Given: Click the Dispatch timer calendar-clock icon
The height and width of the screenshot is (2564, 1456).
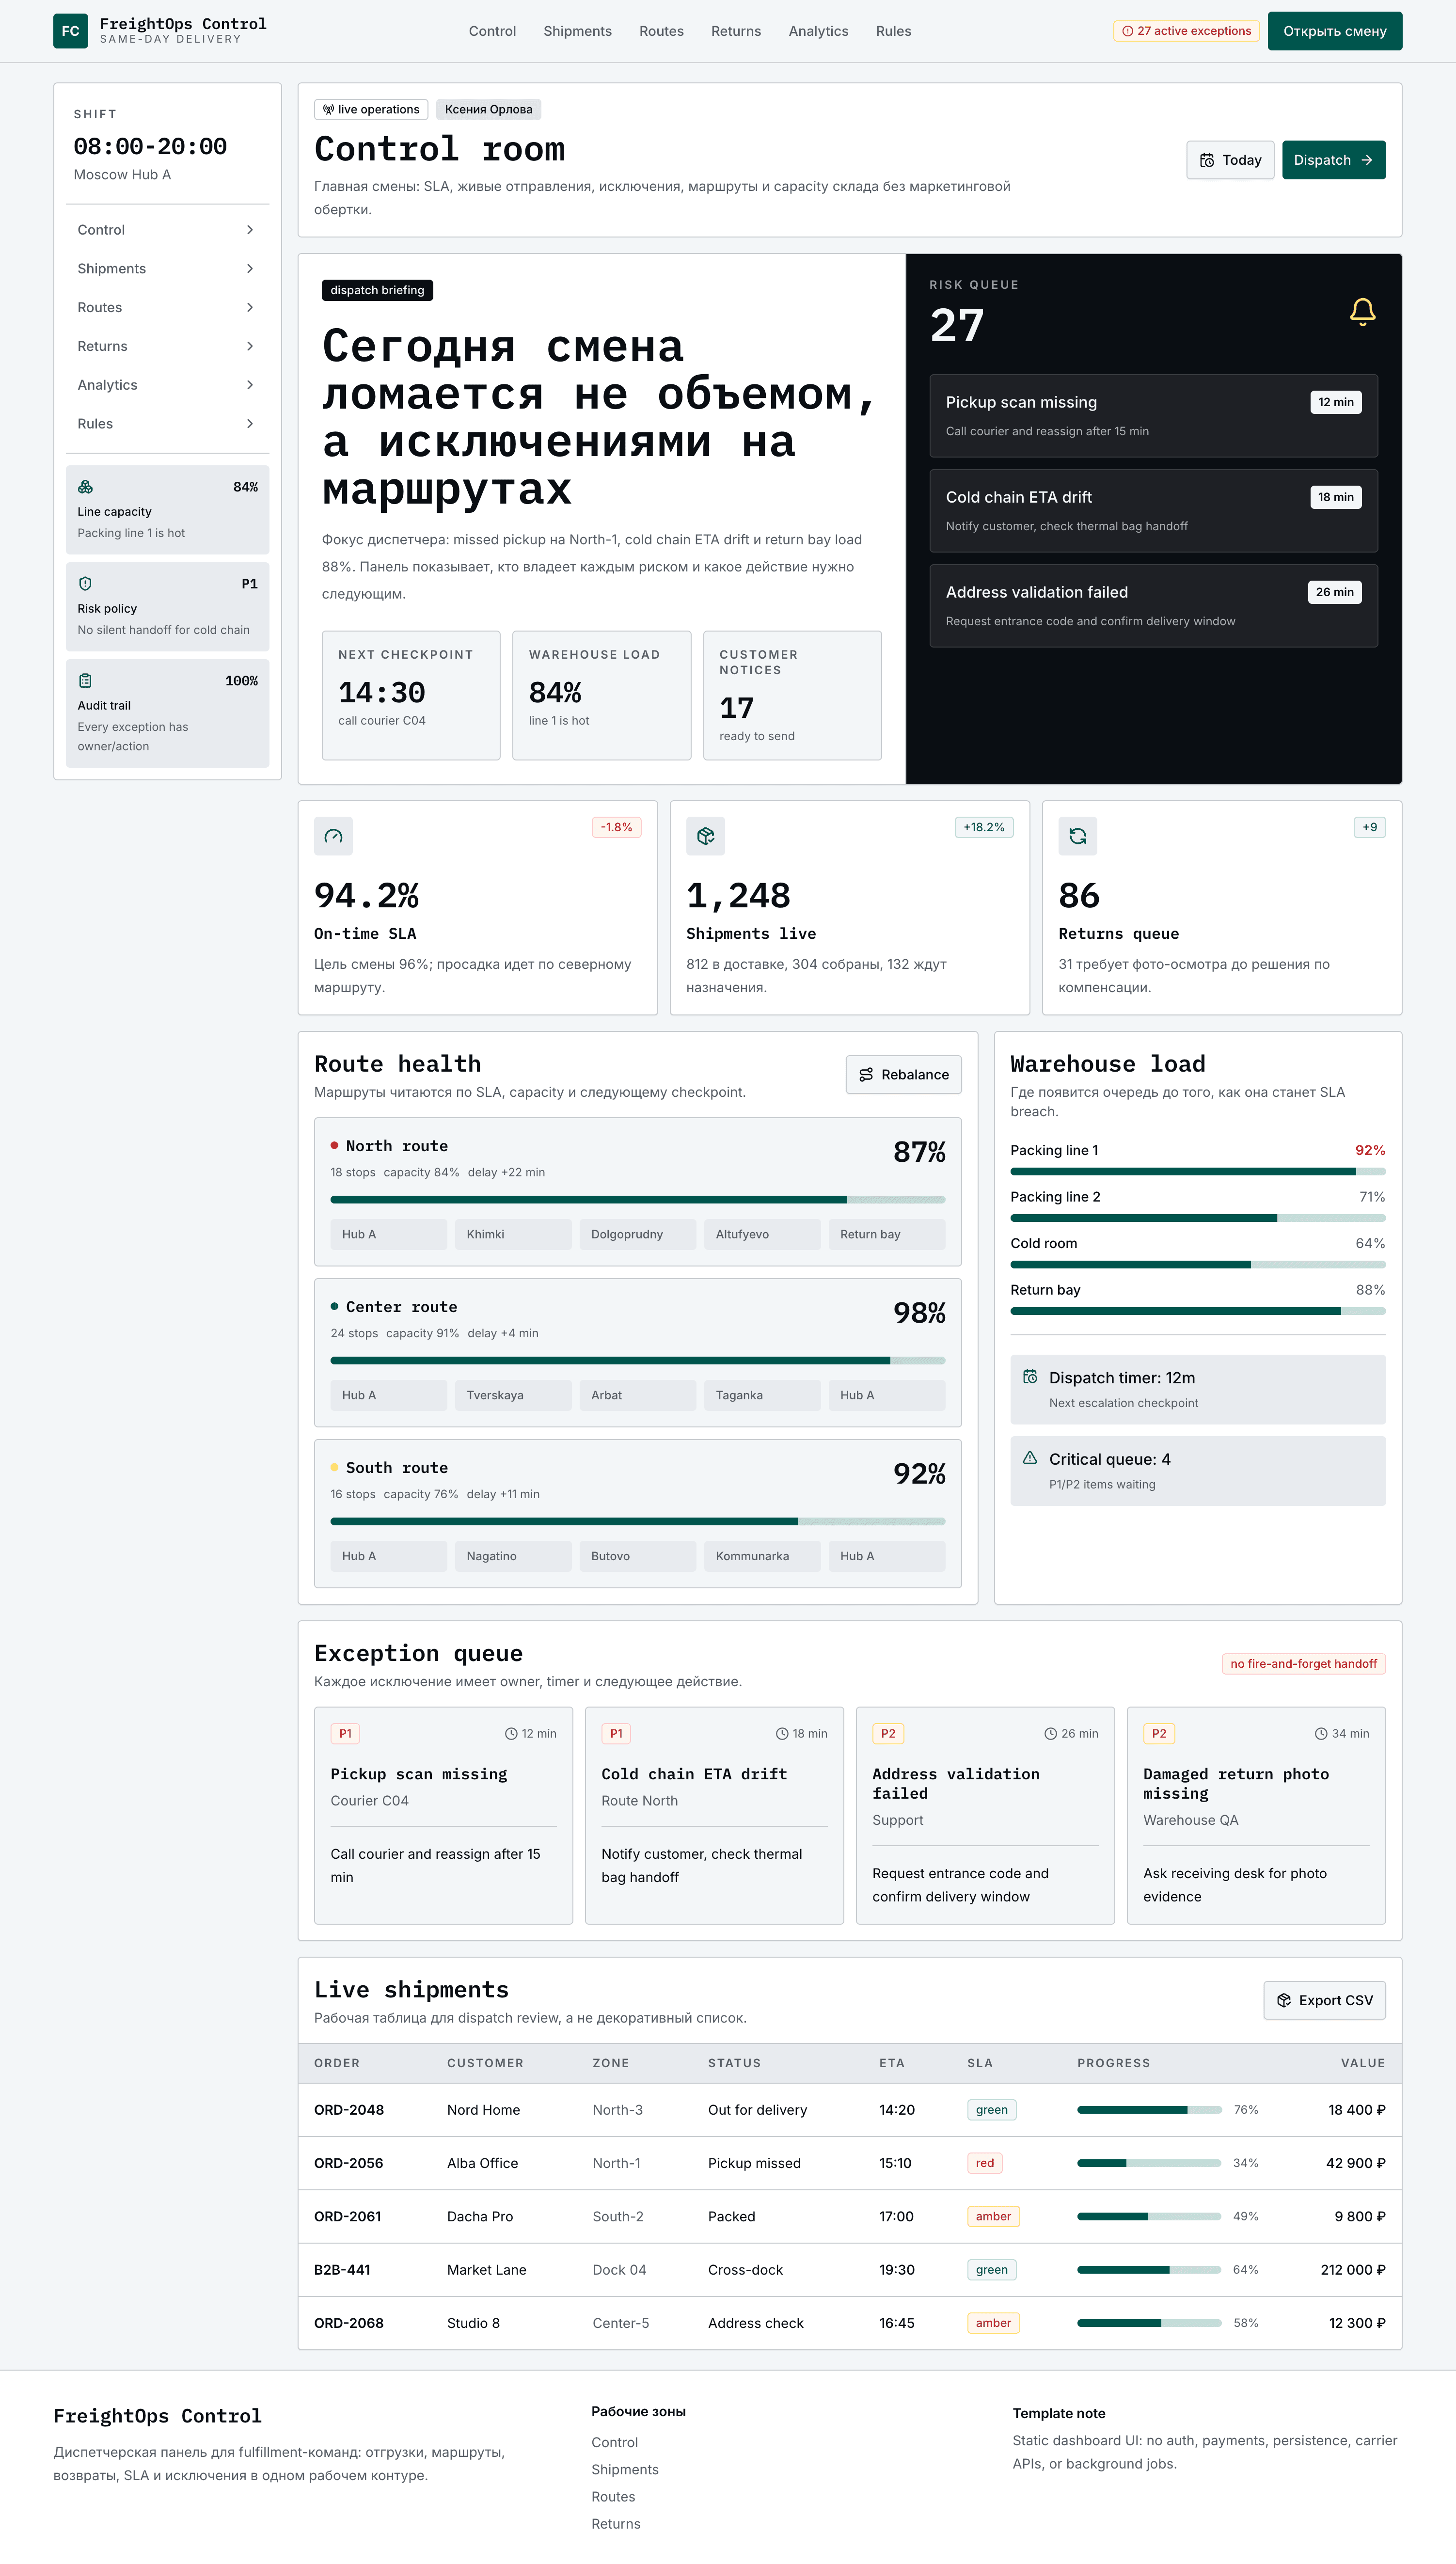Looking at the screenshot, I should (1030, 1377).
